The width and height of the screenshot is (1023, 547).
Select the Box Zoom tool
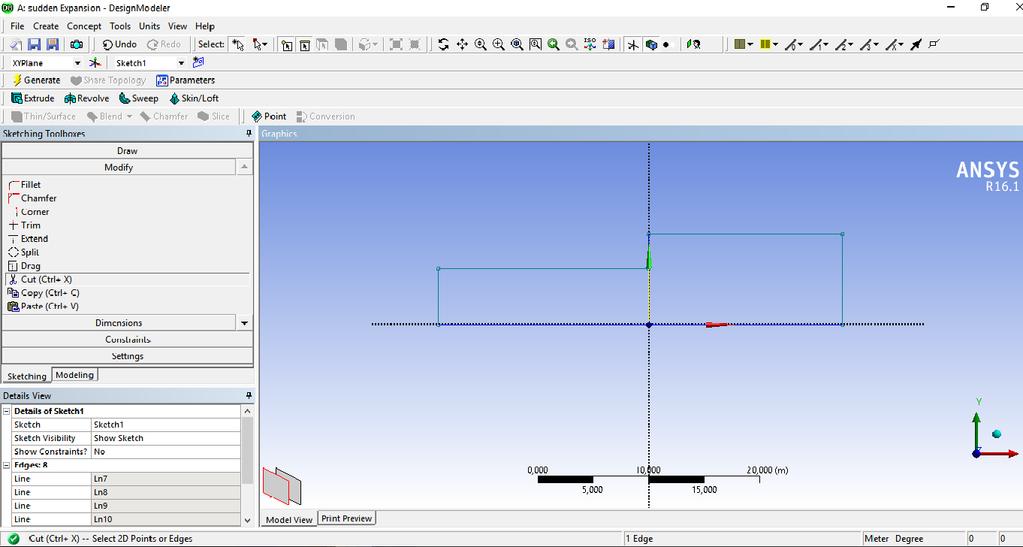[498, 44]
